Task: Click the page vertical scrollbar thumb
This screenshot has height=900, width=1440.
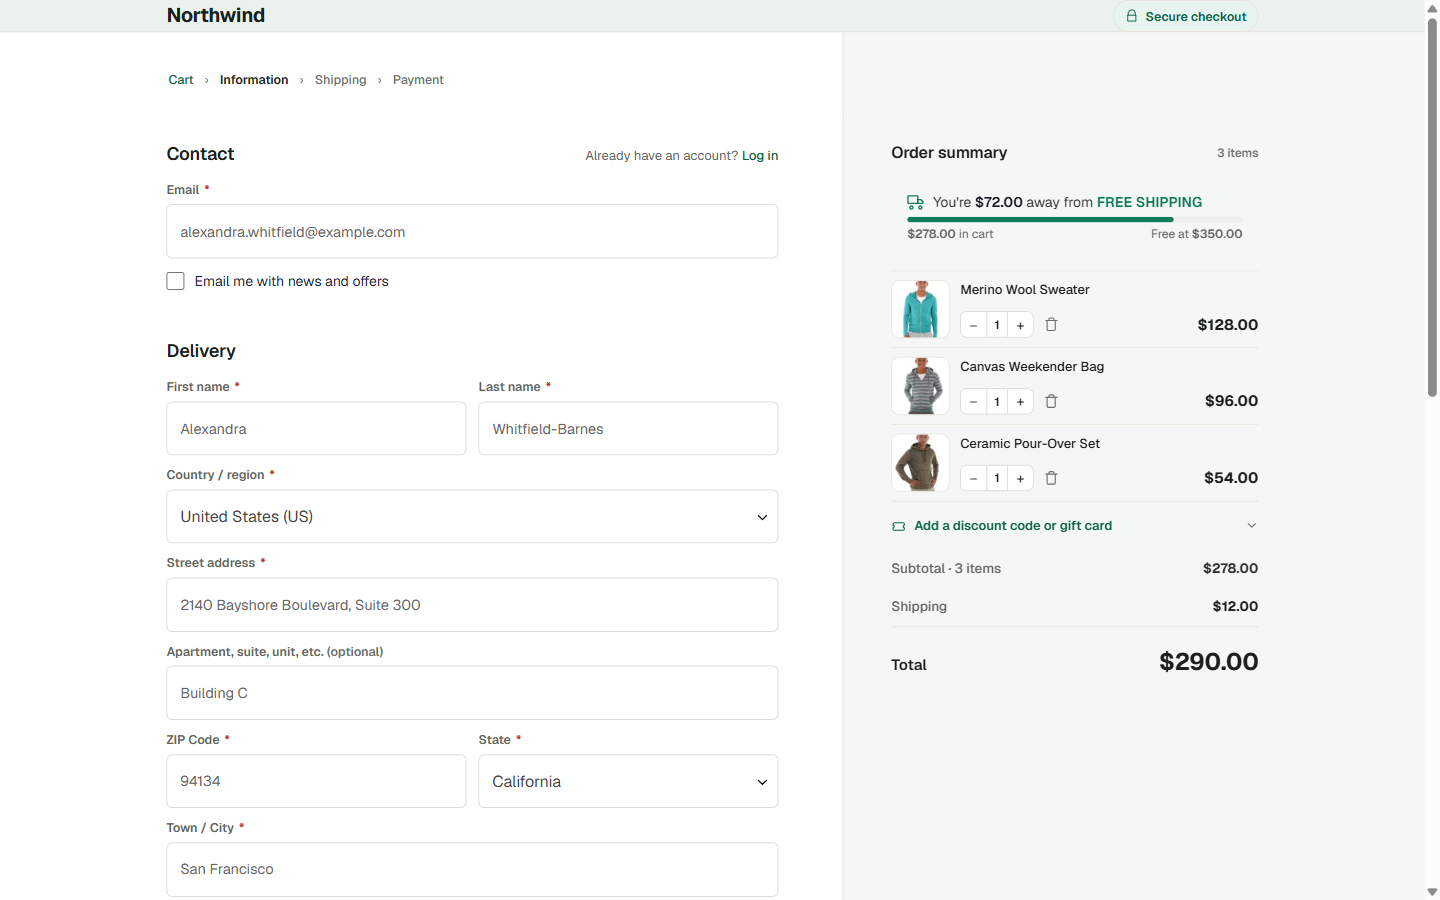Action: point(1432,207)
